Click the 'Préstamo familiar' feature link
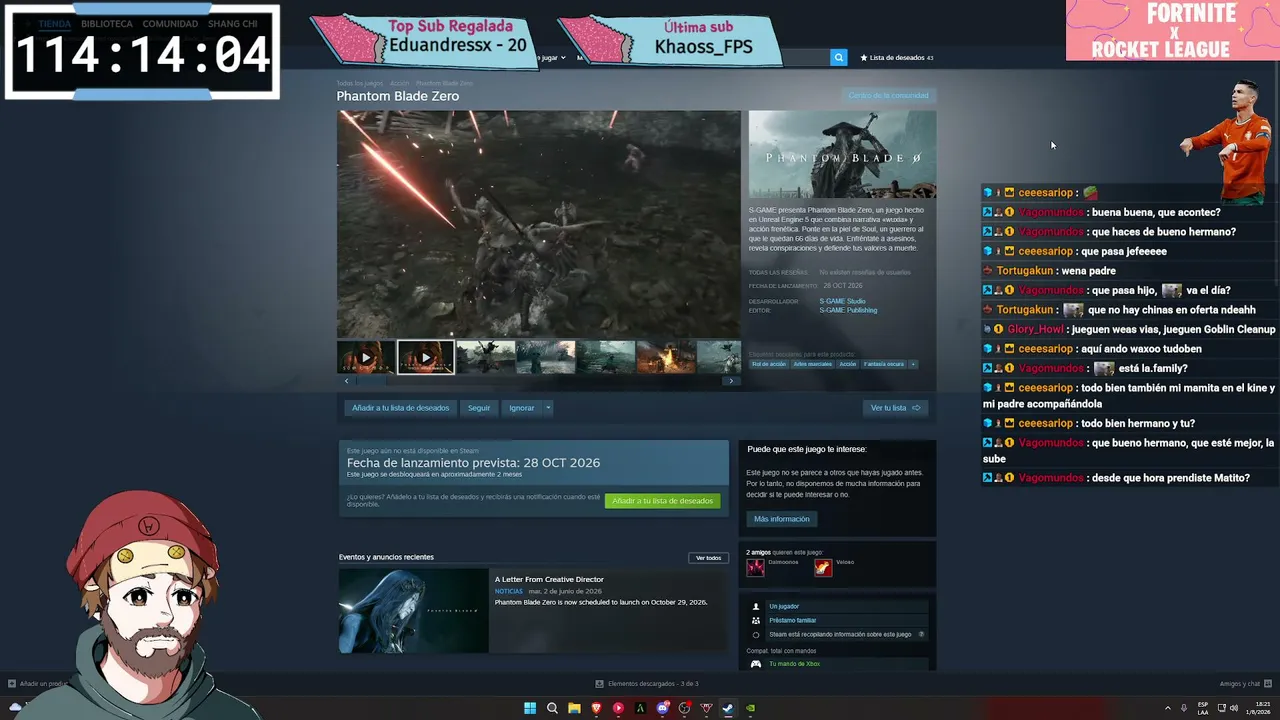 (793, 620)
